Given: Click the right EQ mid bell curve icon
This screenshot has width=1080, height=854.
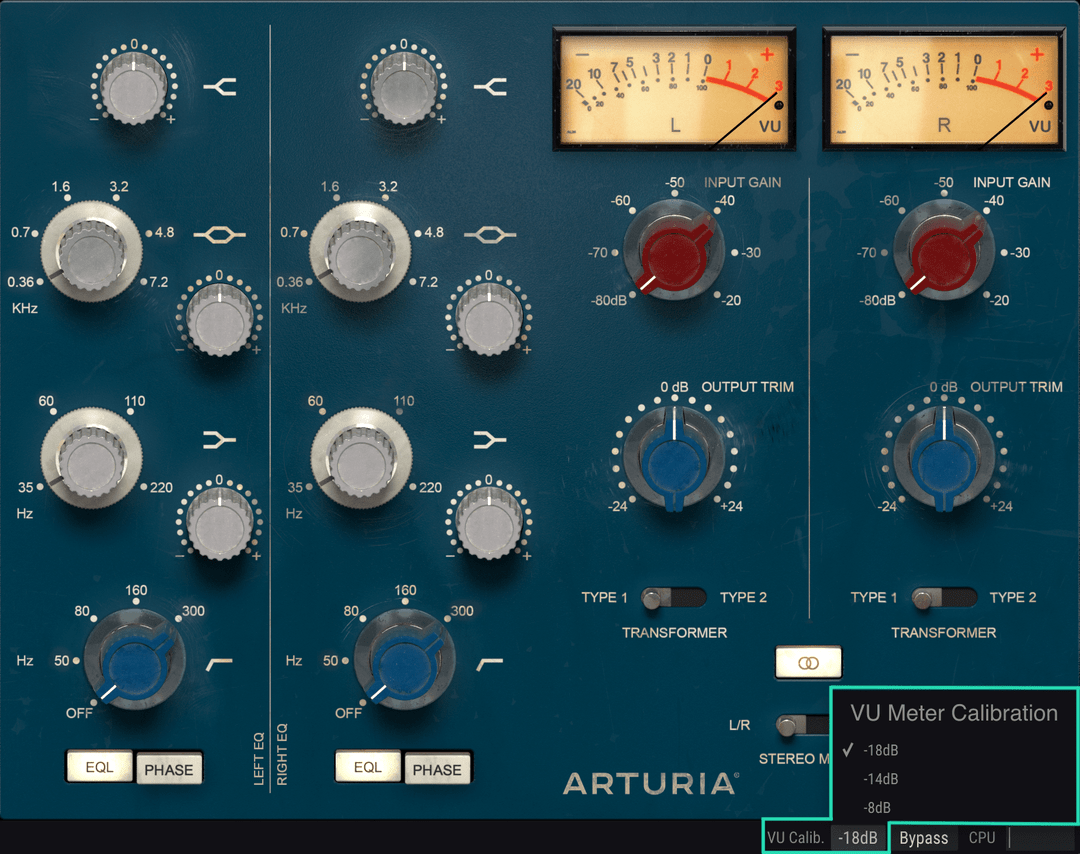Looking at the screenshot, I should [x=489, y=235].
